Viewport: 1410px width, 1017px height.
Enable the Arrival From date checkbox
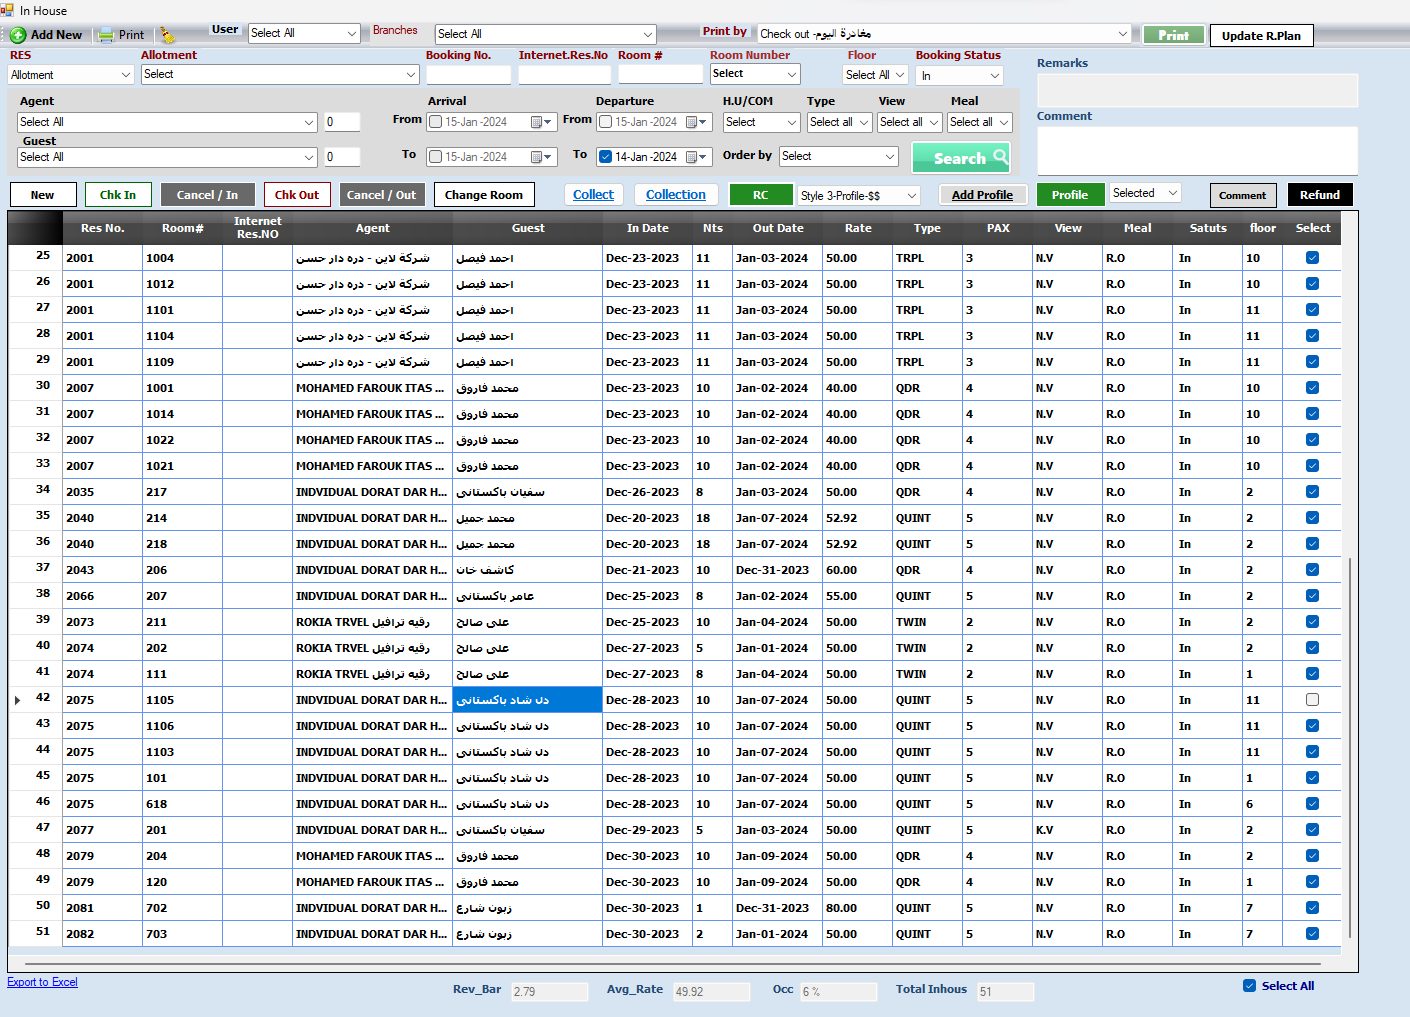coord(435,122)
